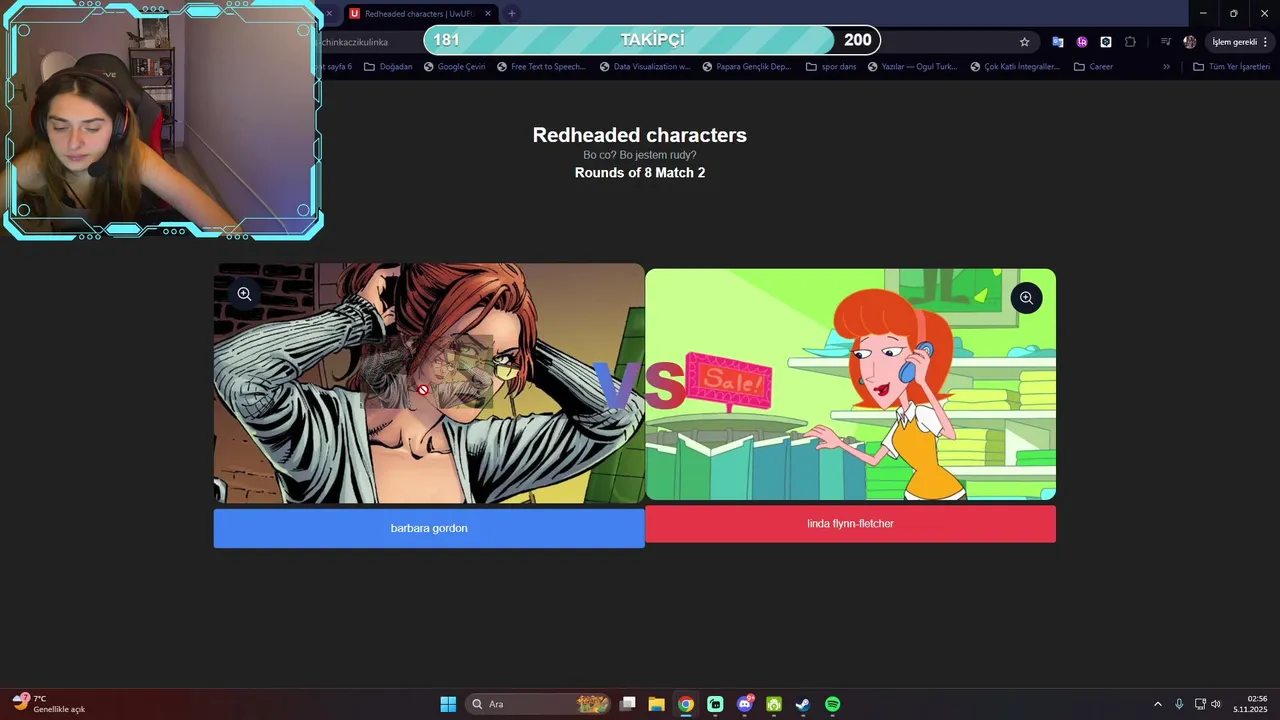Open the Google Translate extension icon
This screenshot has height=720, width=1280.
click(x=1057, y=42)
